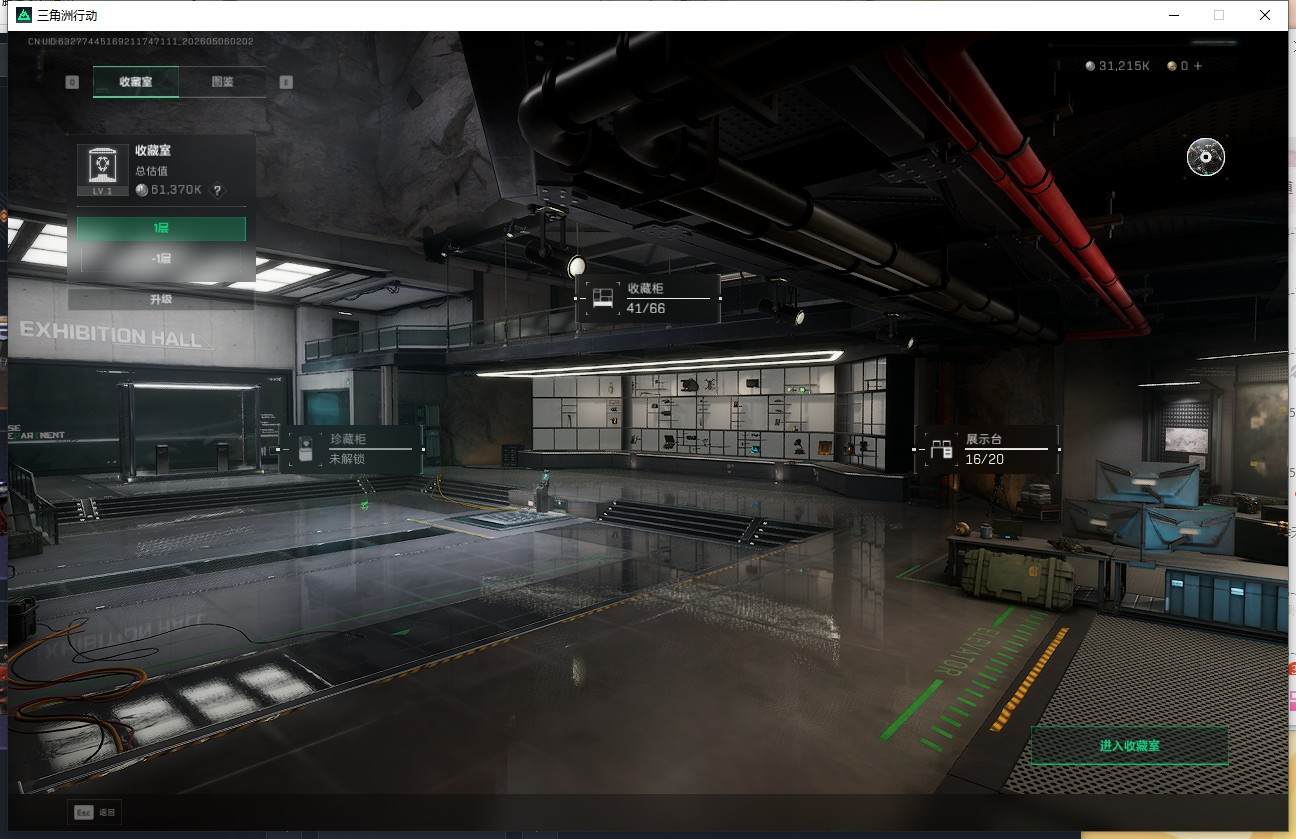Open the 收藏柜 41/66 marker
This screenshot has width=1296, height=839.
coord(648,298)
